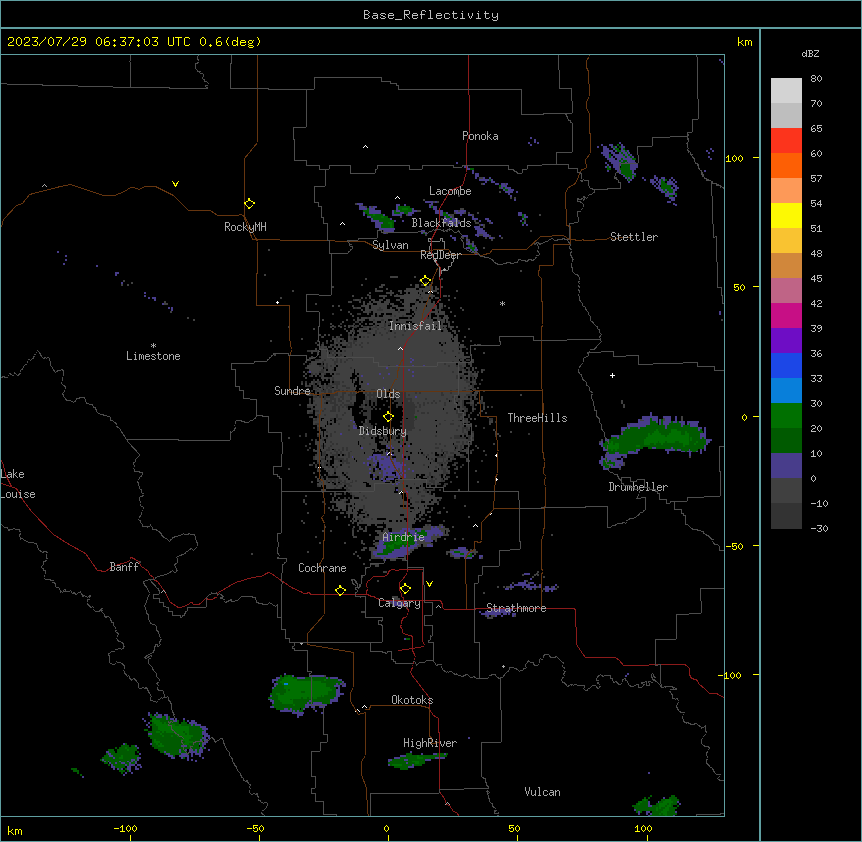Click the asterisk marker east of Innisfail
862x842 pixels.
point(502,303)
